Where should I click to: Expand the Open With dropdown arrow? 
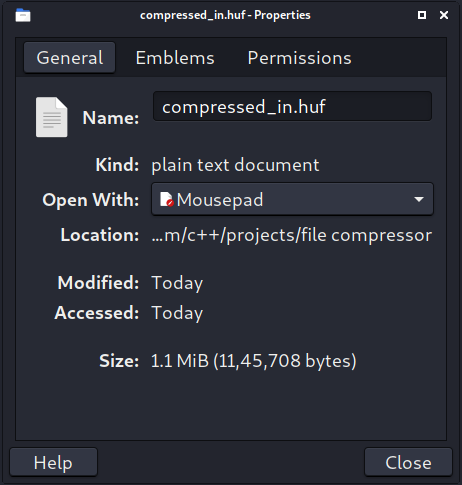(419, 199)
